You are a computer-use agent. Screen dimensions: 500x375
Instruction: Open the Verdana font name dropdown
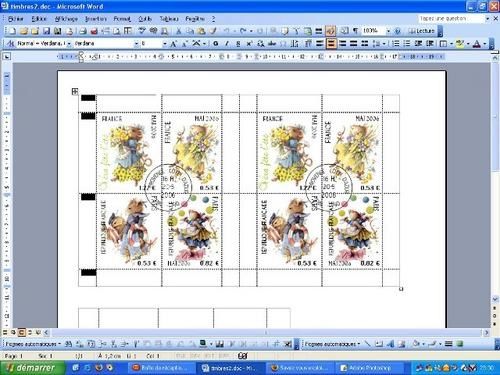coord(136,44)
